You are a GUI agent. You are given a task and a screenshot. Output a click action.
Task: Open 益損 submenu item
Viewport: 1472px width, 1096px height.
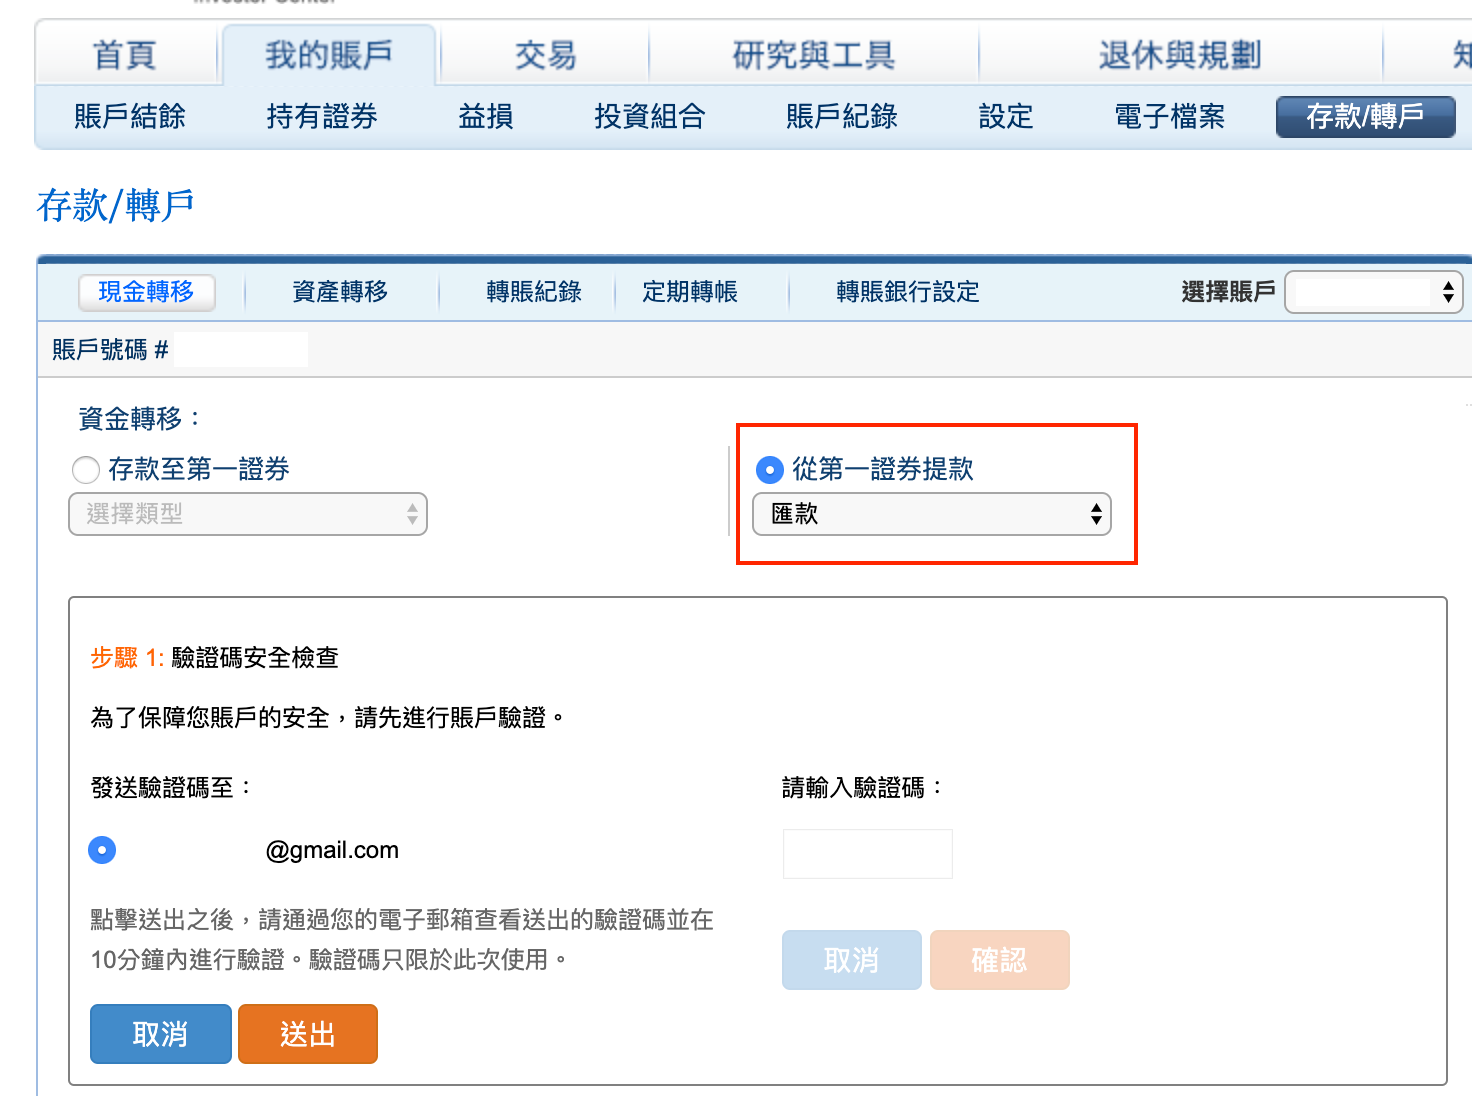486,117
